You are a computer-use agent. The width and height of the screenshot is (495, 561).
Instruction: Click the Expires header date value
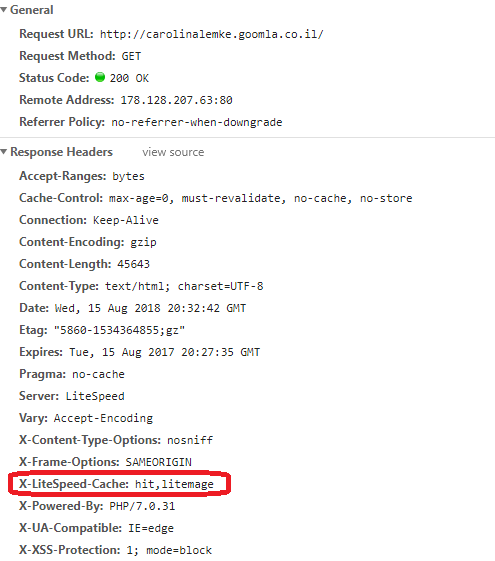pos(165,352)
